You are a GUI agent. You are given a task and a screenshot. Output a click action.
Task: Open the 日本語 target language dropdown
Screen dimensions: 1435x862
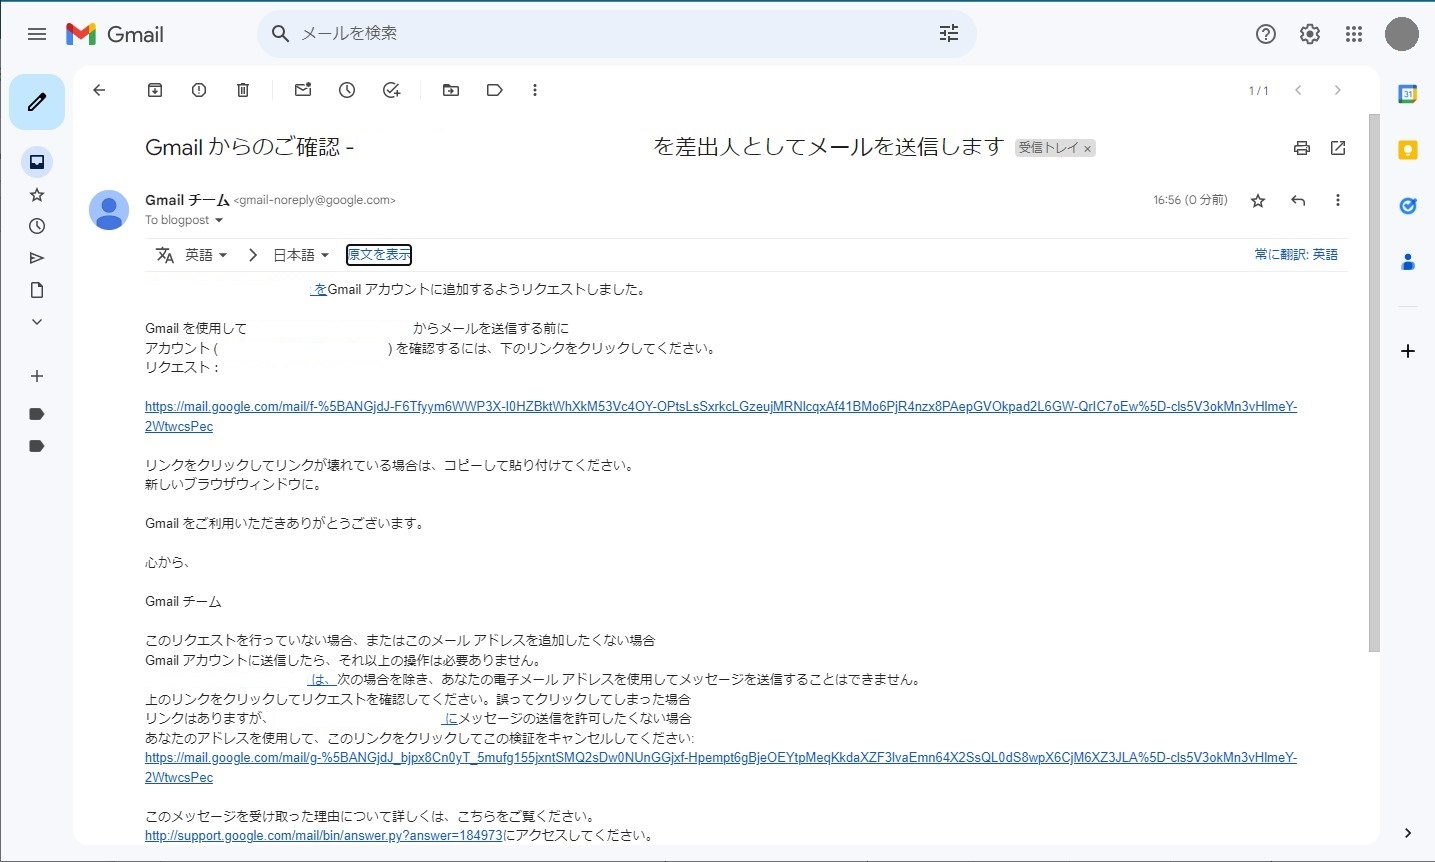301,255
